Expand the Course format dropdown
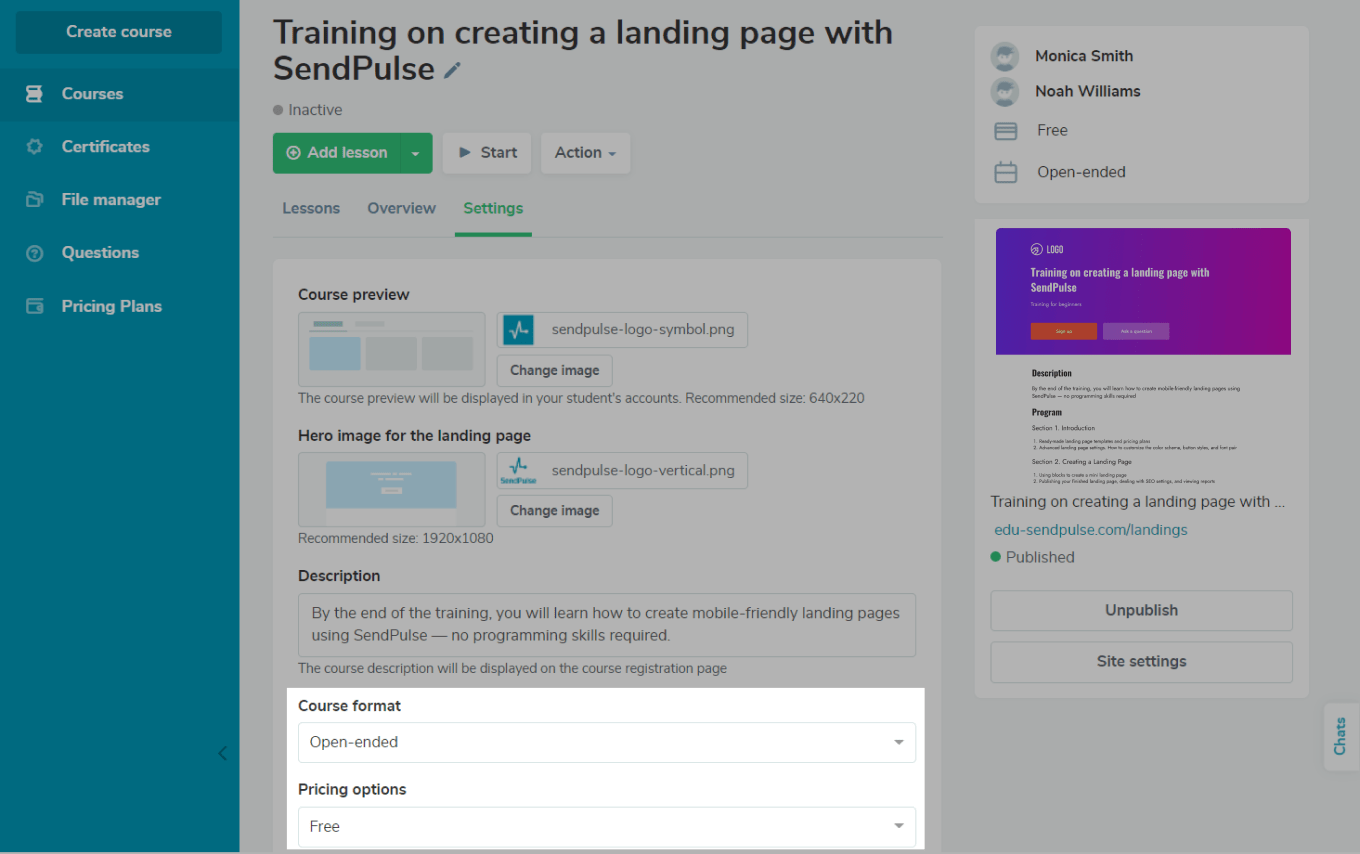Screen dimensions: 1360x854 tap(606, 742)
